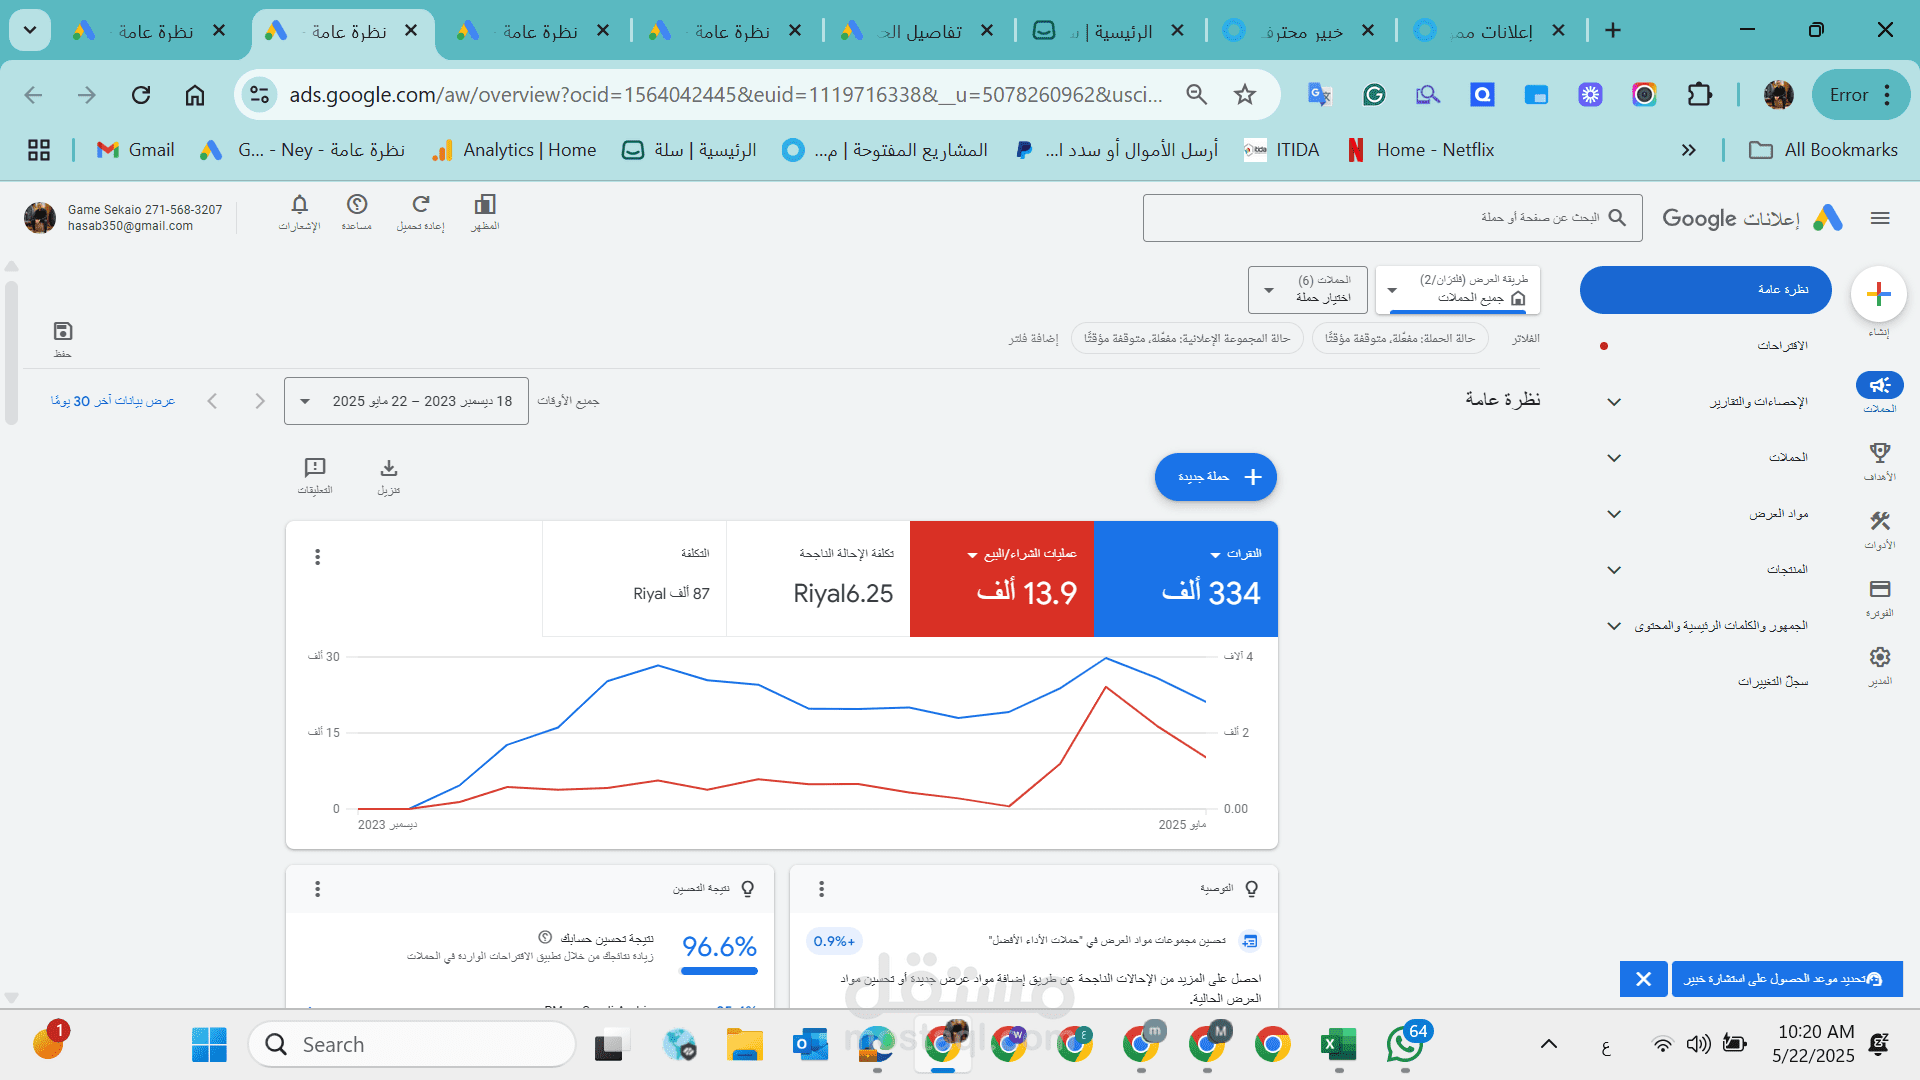This screenshot has height=1080, width=1920.
Task: Click the help question mark icon
Action: point(357,205)
